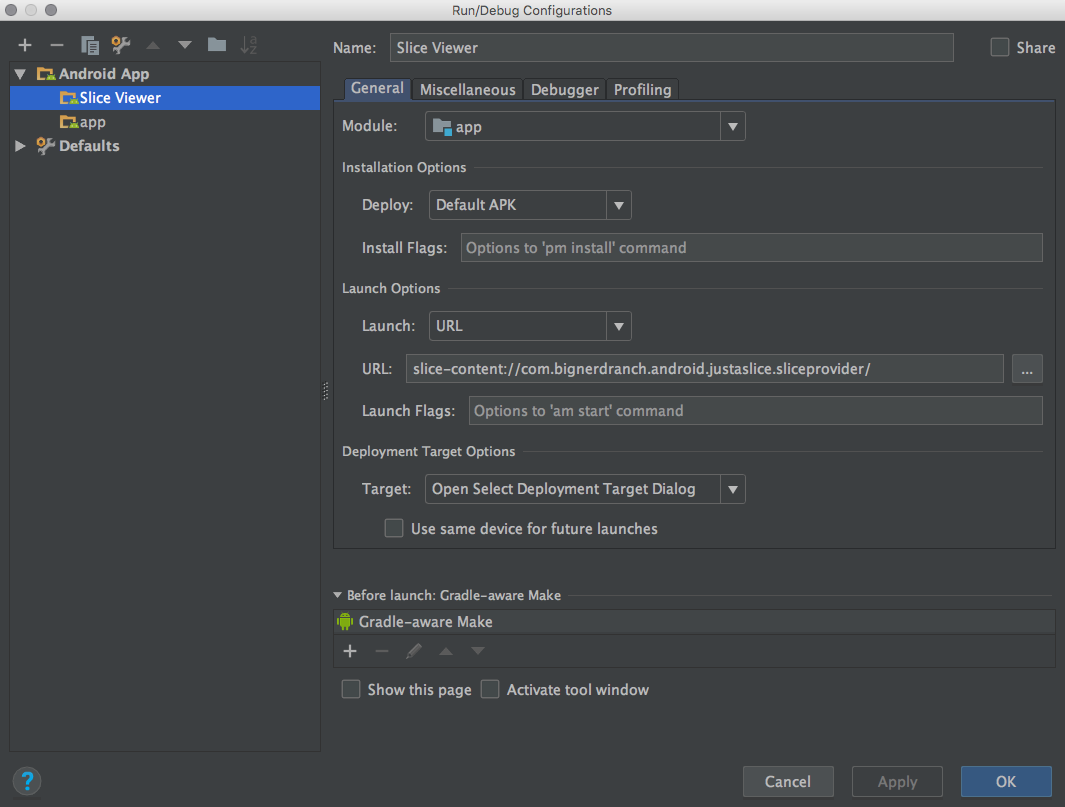Select the app configuration in tree
The height and width of the screenshot is (807, 1065).
(165, 122)
